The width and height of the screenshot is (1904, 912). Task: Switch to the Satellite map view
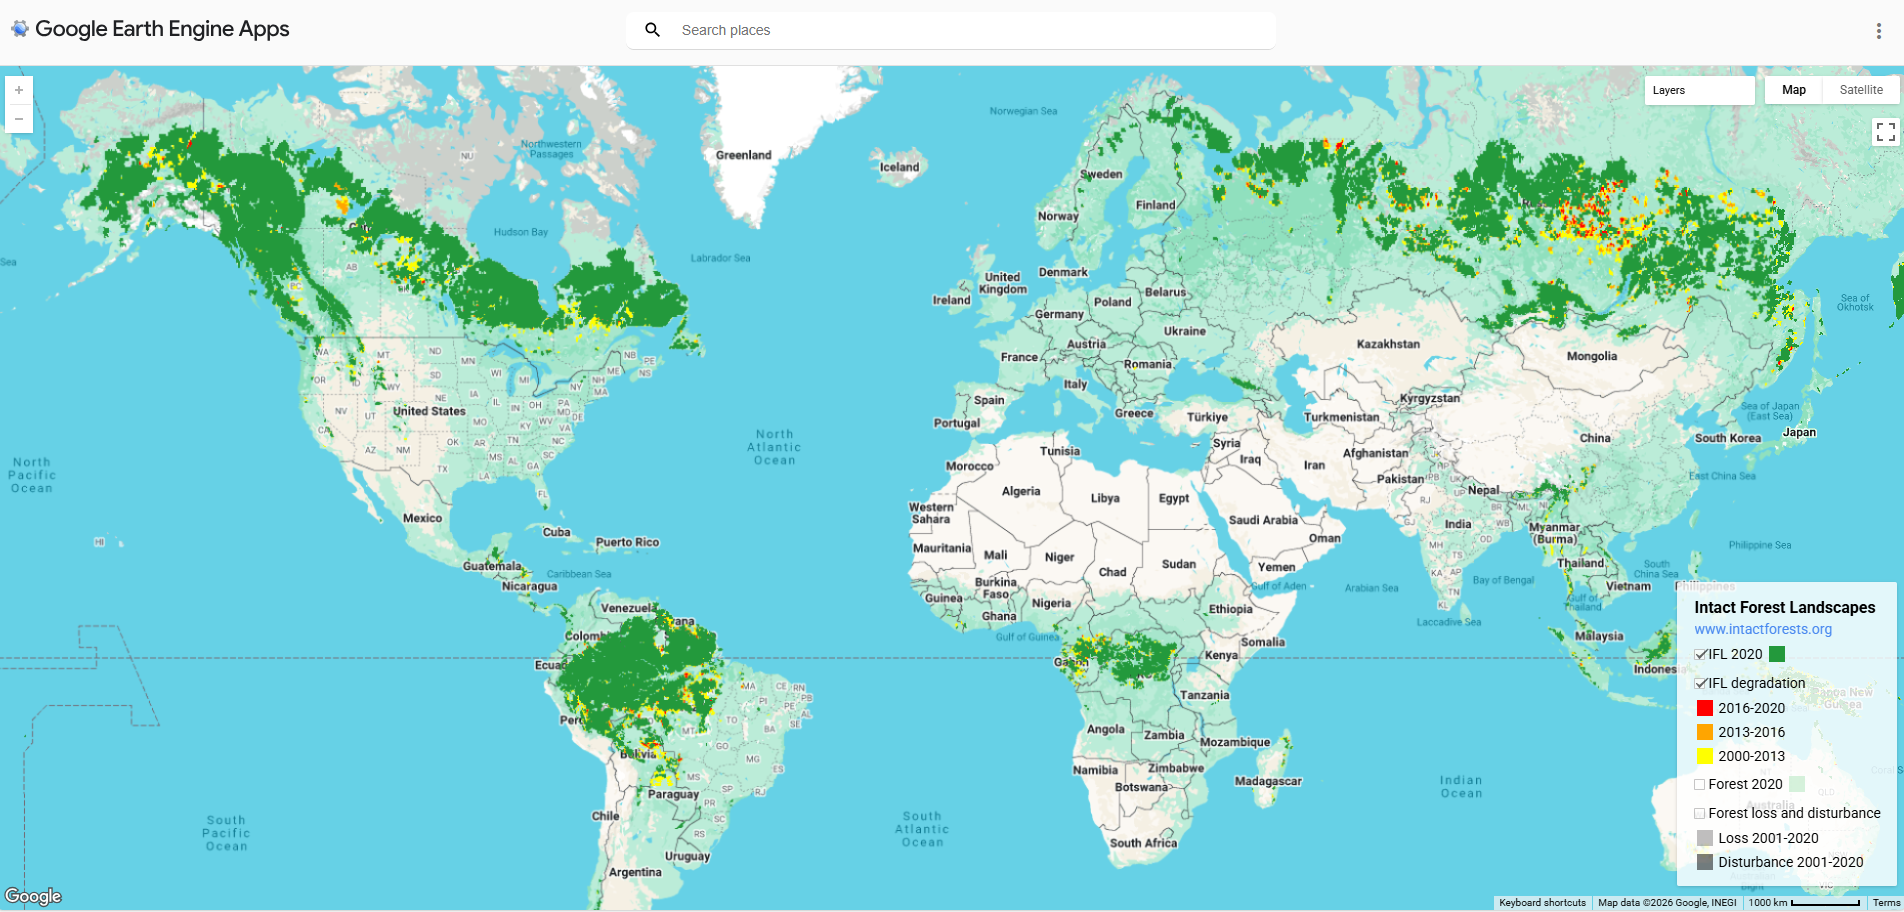click(1860, 90)
